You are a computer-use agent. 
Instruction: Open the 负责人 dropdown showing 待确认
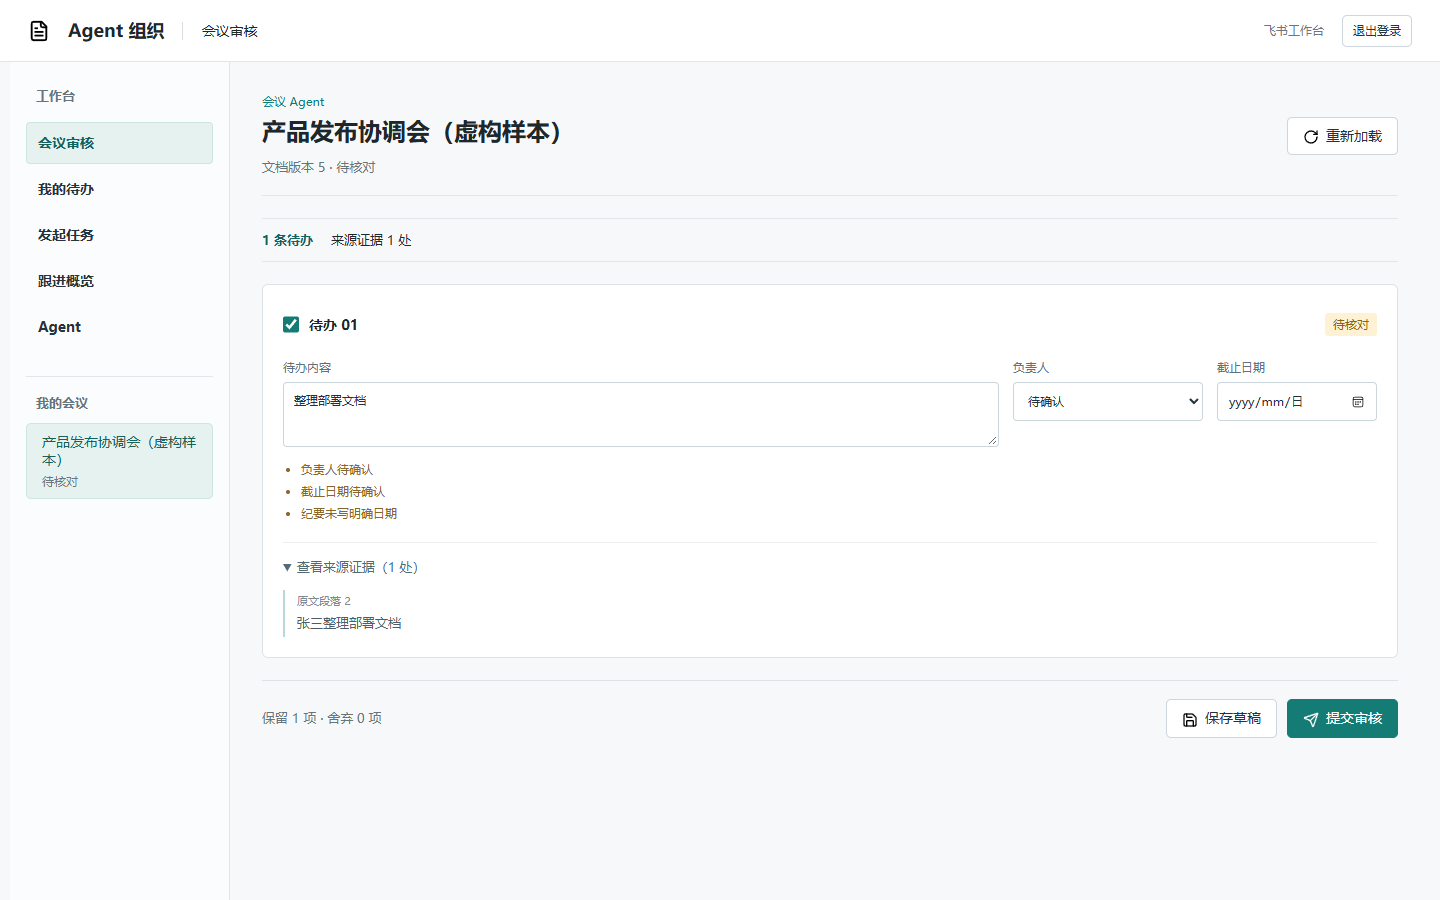point(1108,402)
